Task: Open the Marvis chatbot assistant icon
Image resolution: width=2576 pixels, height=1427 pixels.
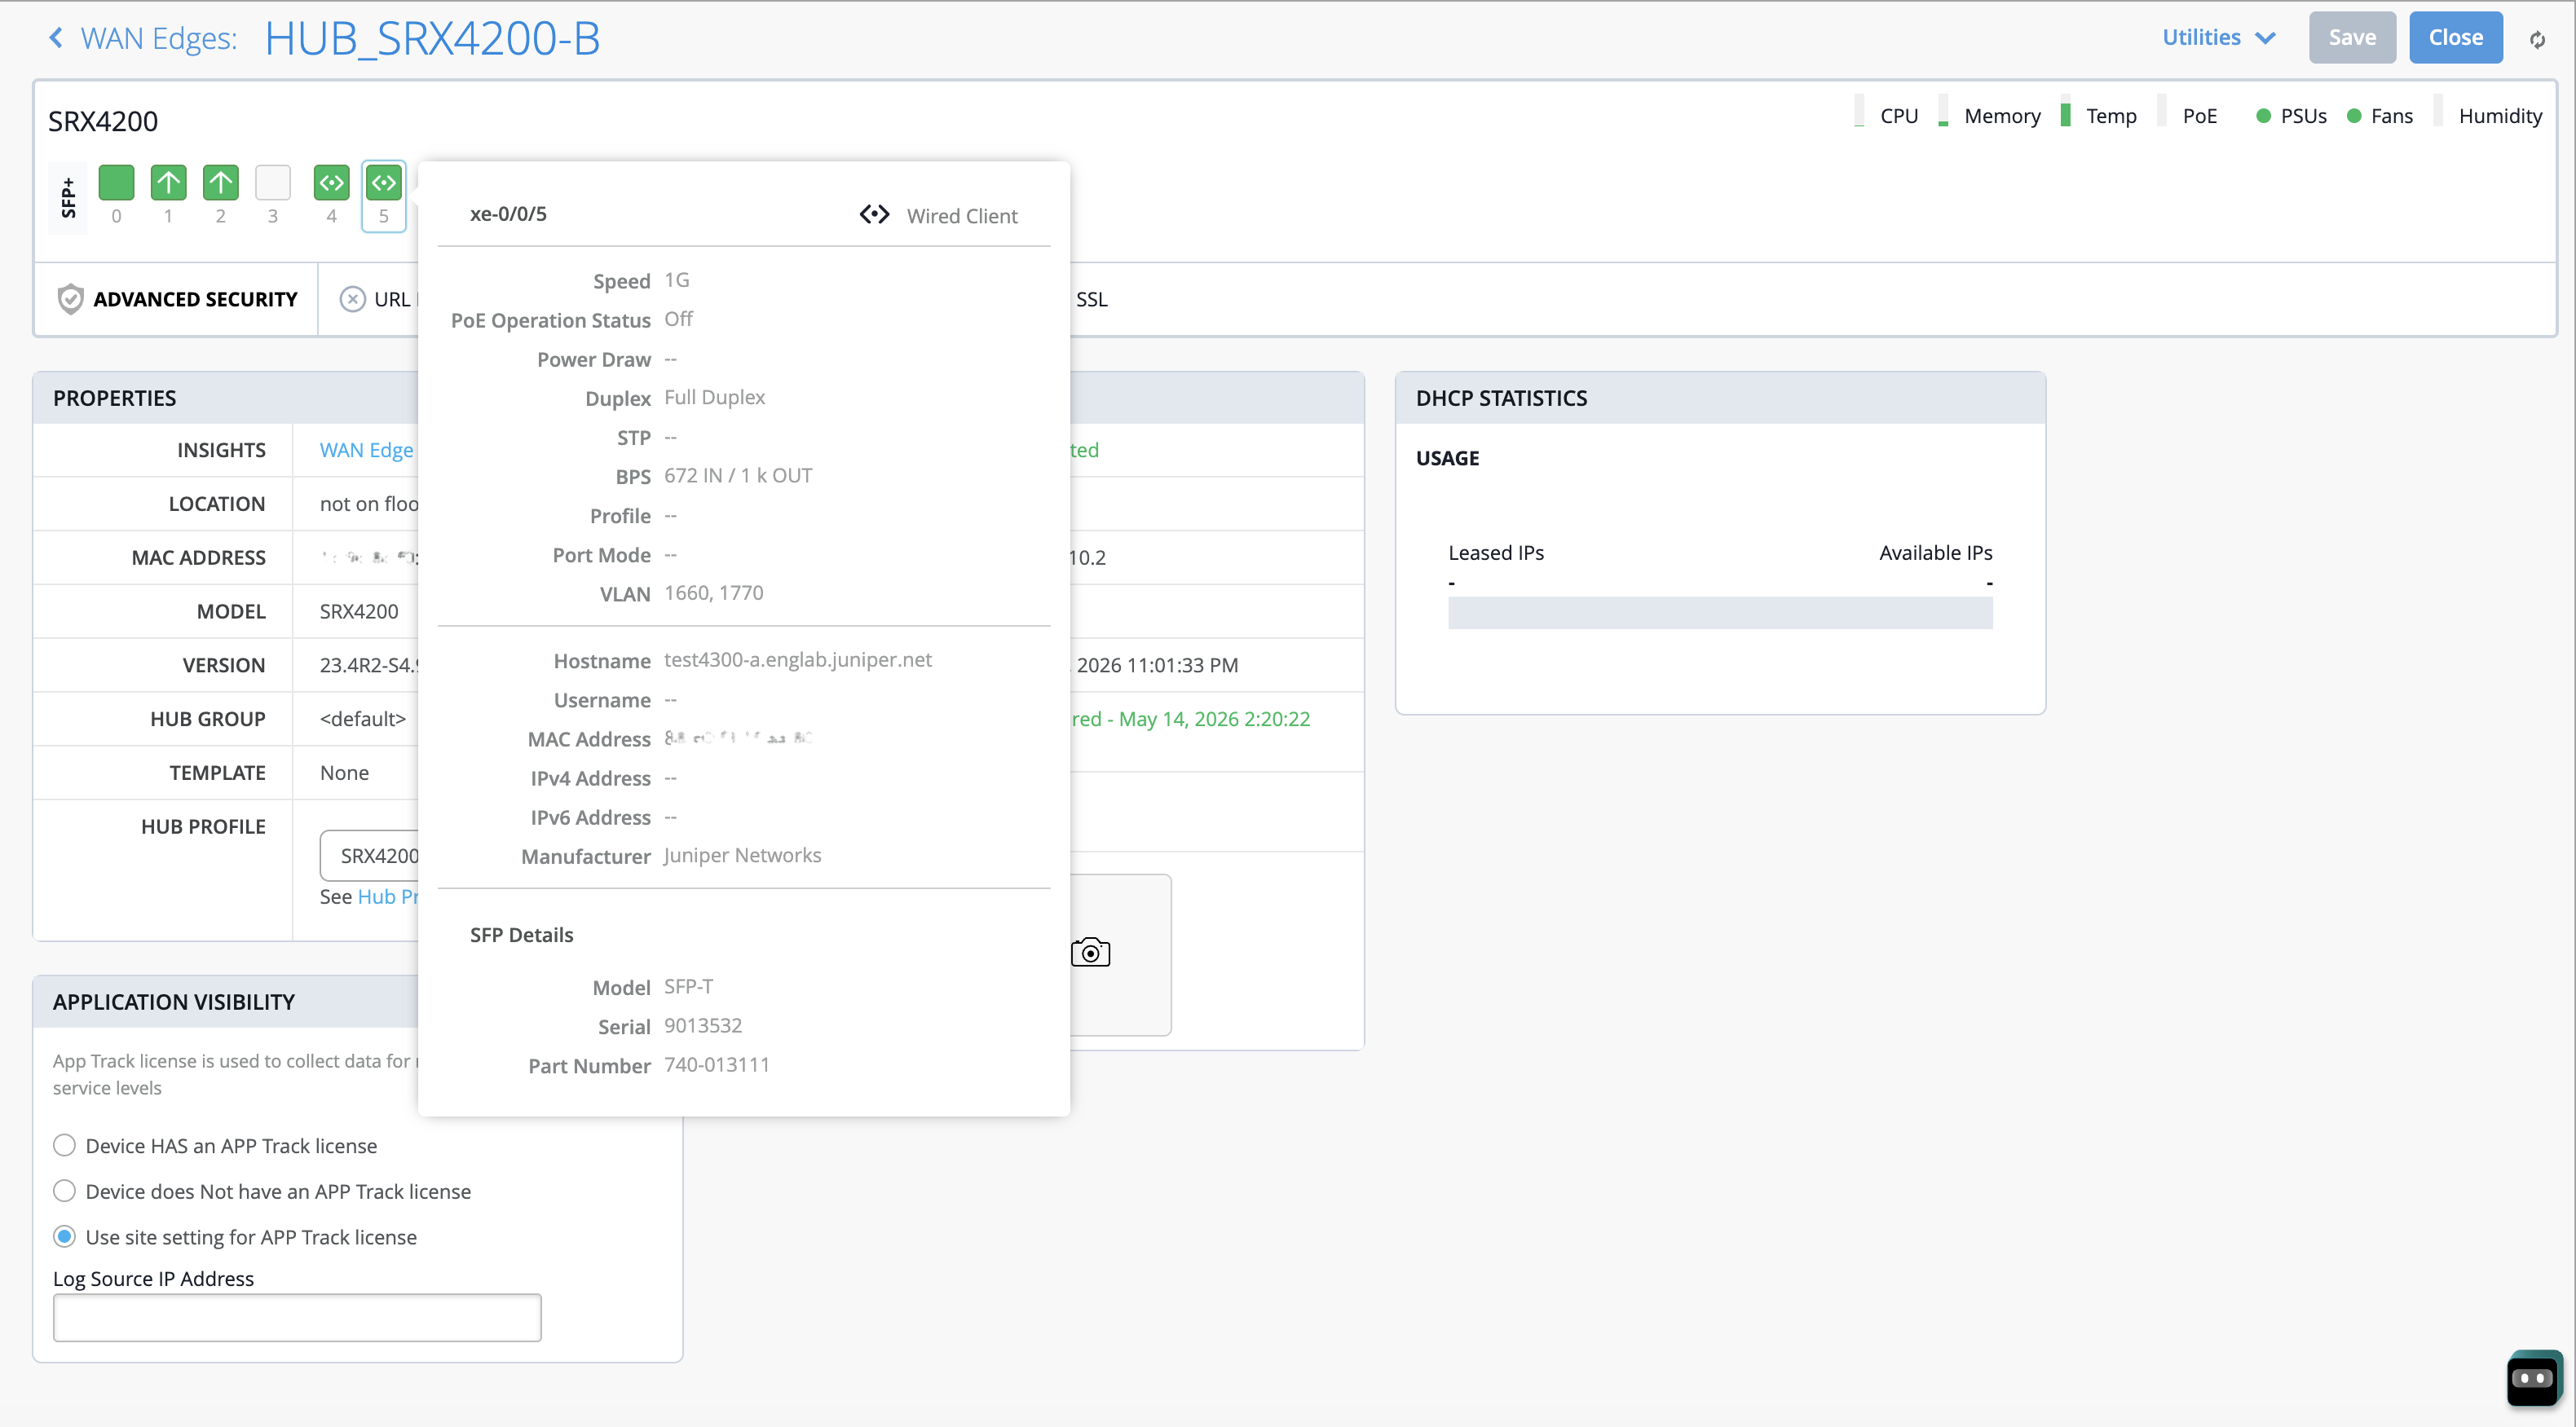Action: 2533,1378
